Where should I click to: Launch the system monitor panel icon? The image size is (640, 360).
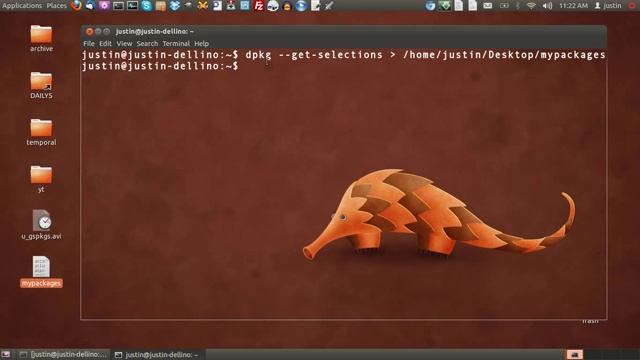[132, 6]
